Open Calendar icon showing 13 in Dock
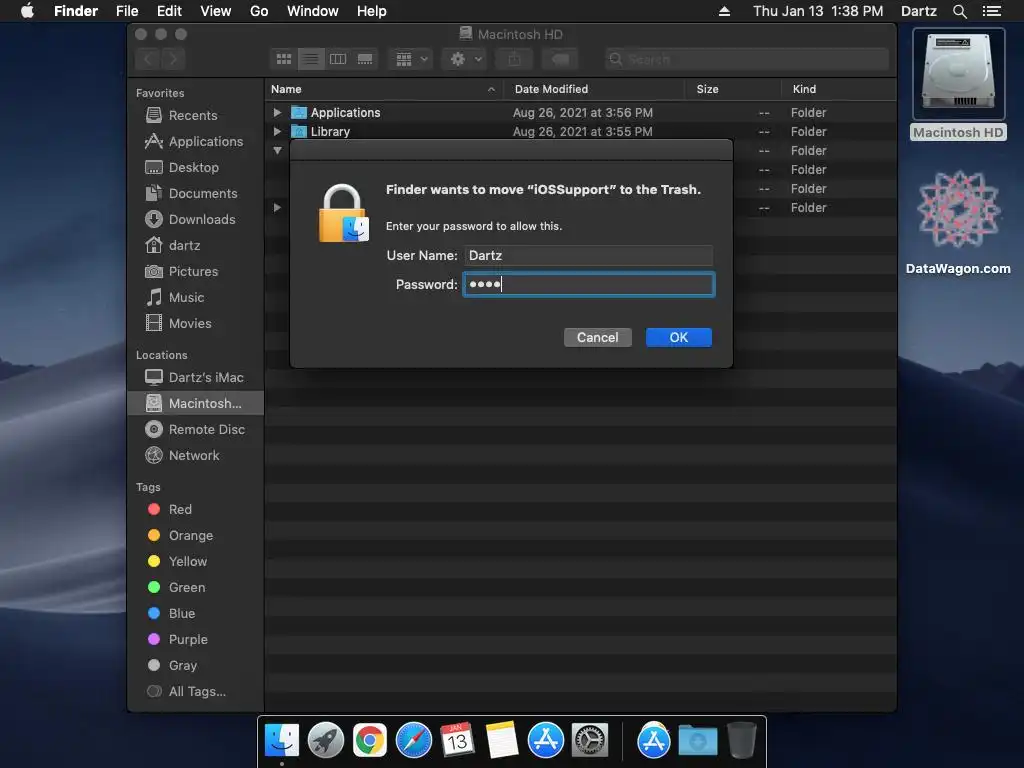The height and width of the screenshot is (768, 1024). tap(457, 740)
